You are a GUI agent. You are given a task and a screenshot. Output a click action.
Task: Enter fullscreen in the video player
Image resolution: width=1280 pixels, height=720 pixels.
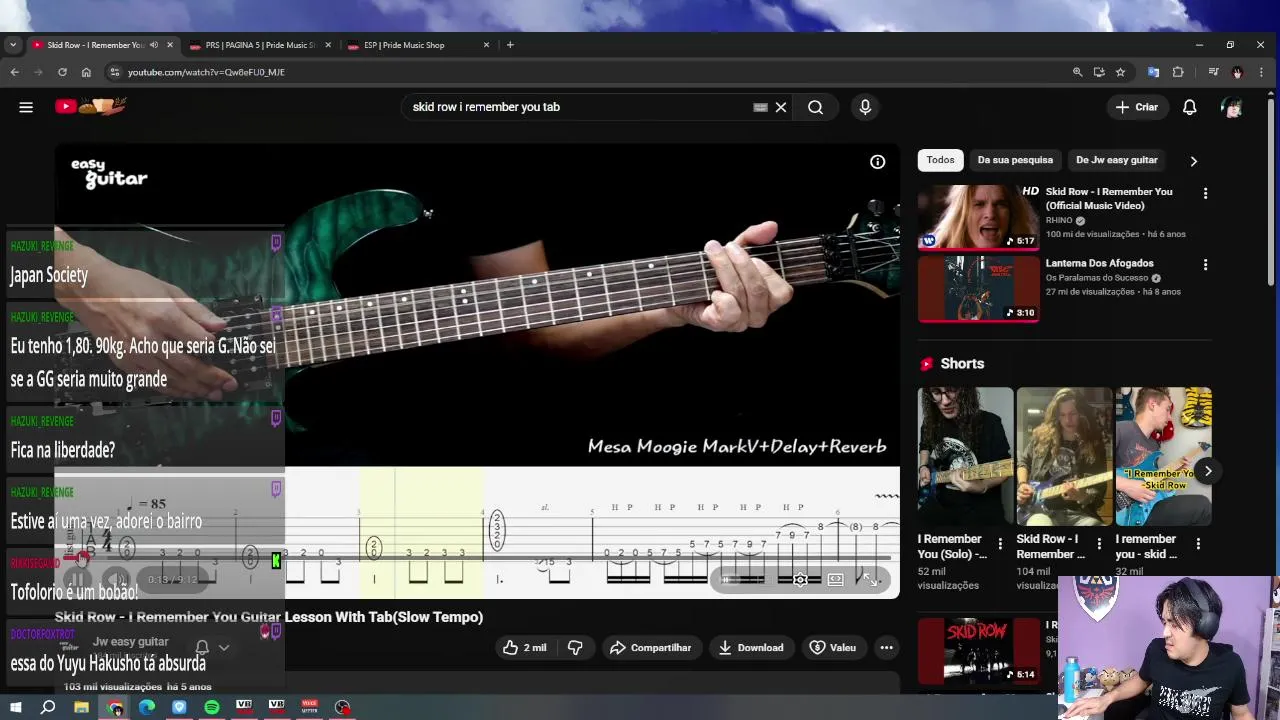pos(870,579)
